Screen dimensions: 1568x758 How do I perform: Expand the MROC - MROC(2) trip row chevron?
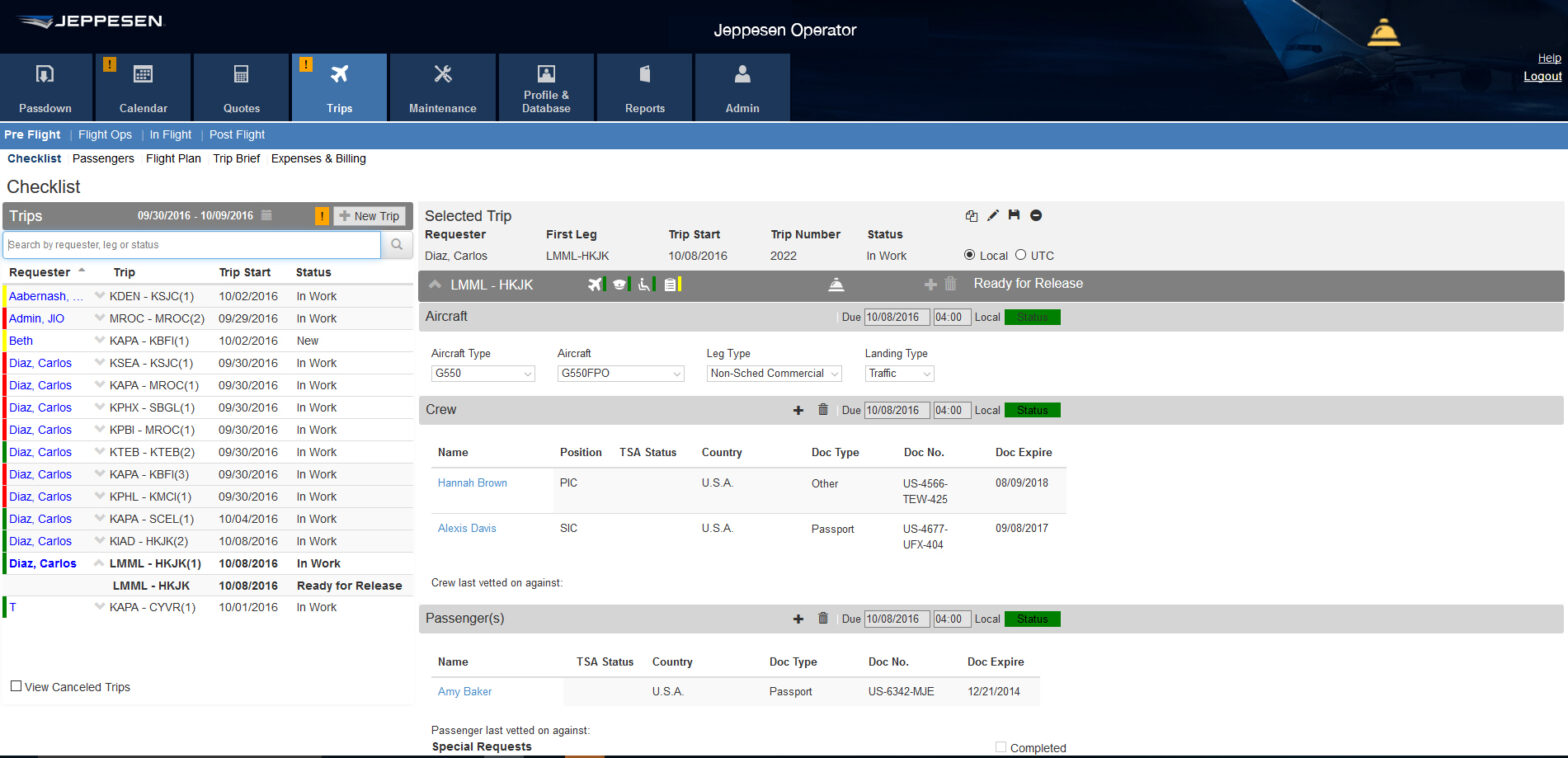[x=99, y=318]
